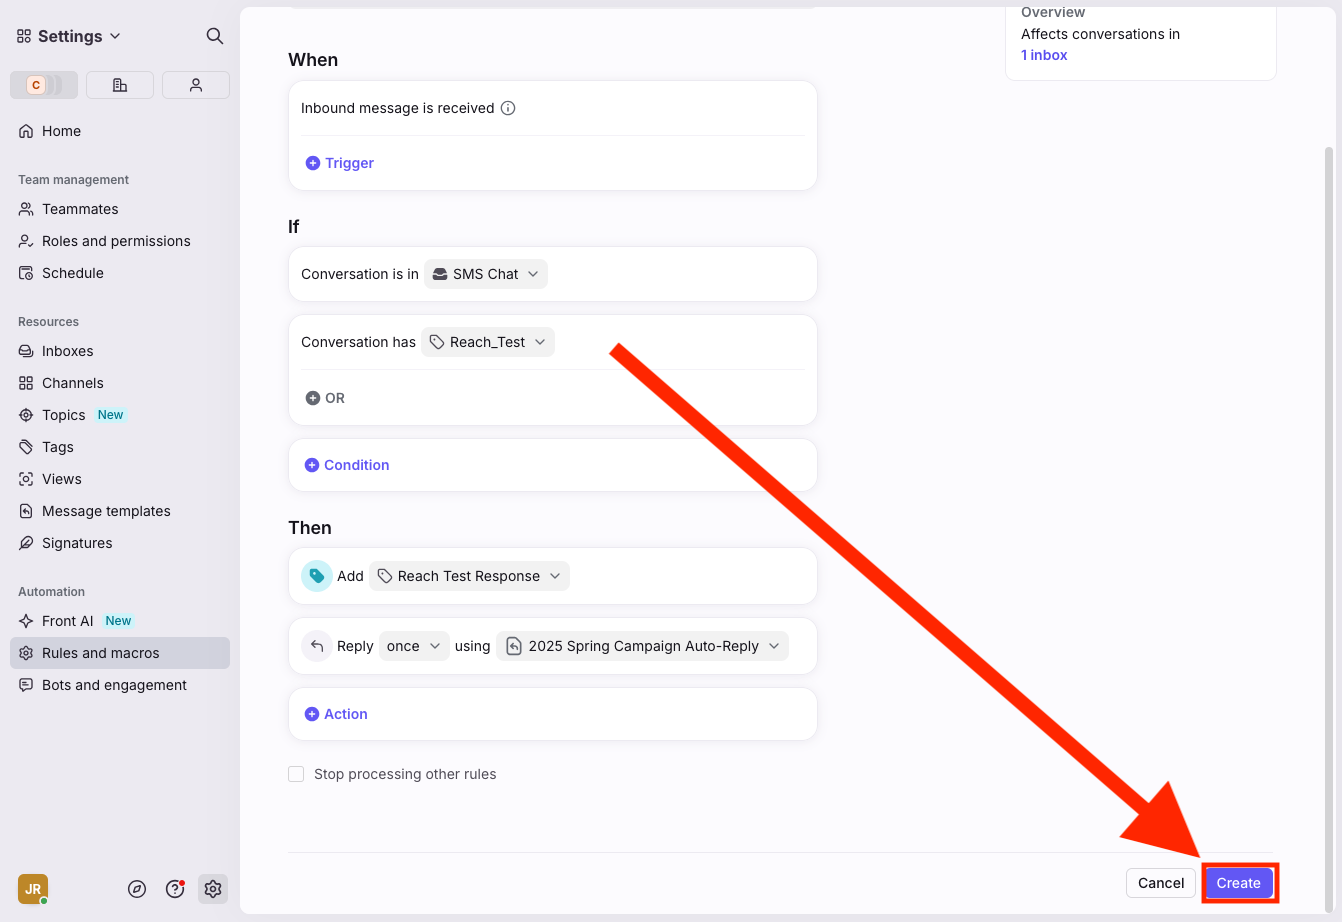Viewport: 1342px width, 922px height.
Task: Click the Cancel button
Action: coord(1160,883)
